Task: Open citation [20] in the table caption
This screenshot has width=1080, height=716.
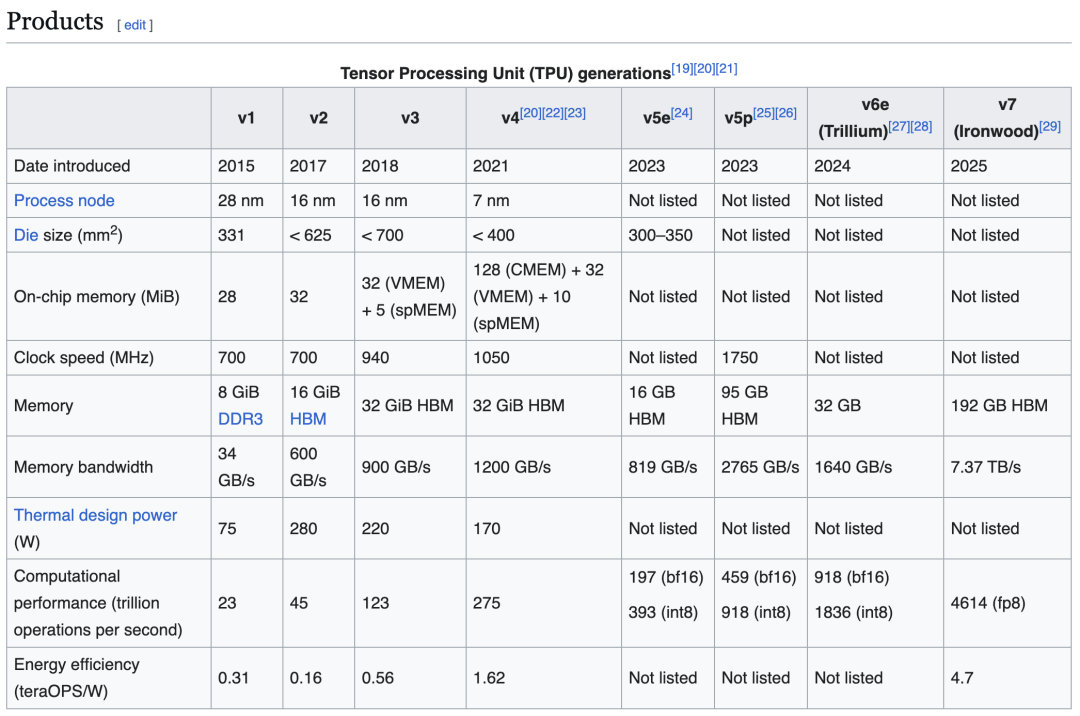Action: click(704, 69)
